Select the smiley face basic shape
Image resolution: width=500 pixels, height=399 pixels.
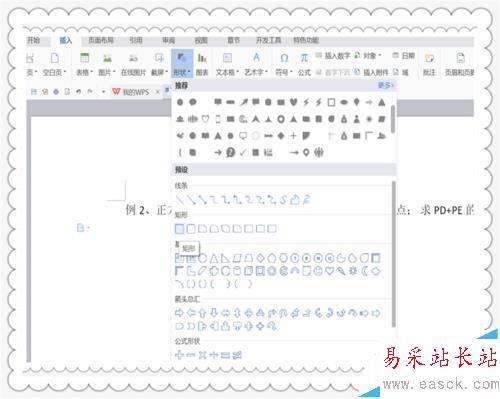(x=318, y=271)
